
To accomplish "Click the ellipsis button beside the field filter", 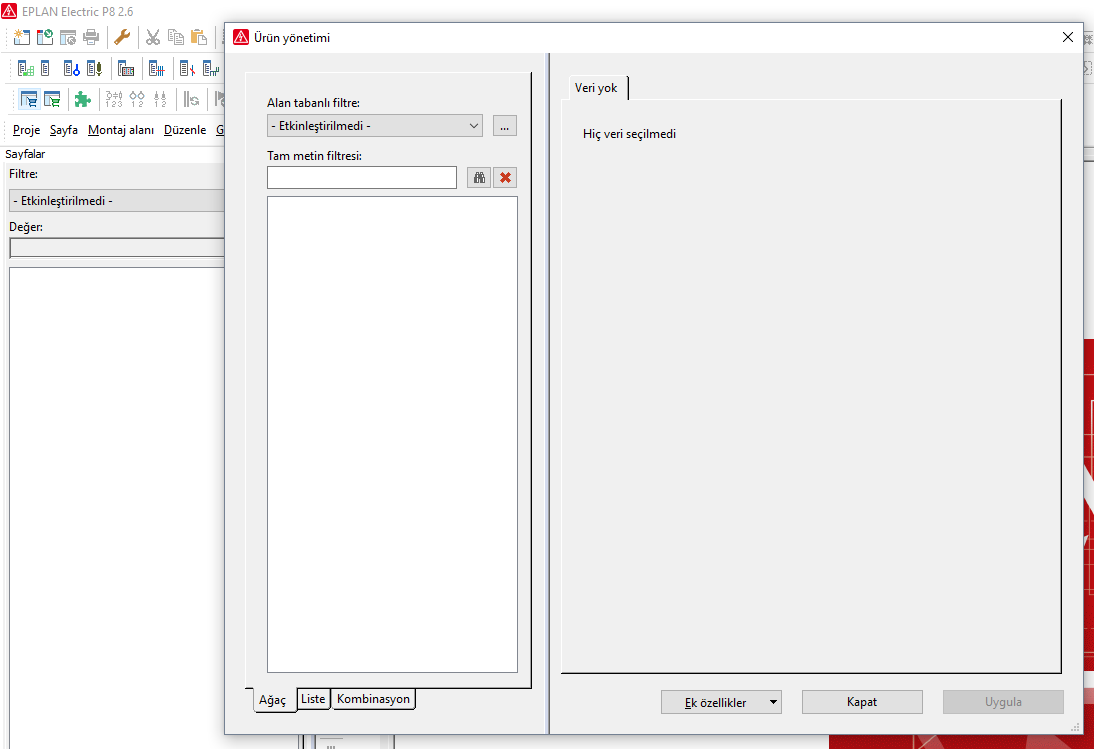I will tap(504, 126).
